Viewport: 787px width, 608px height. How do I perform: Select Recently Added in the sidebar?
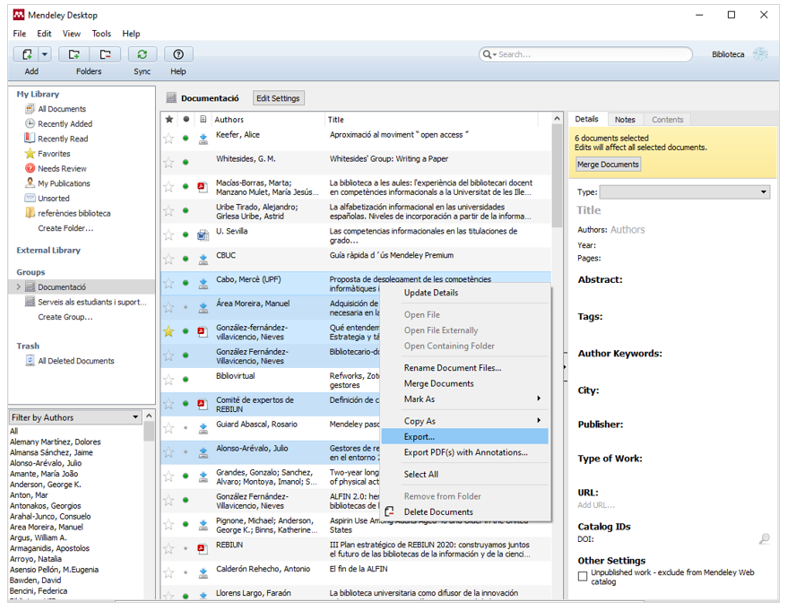65,124
